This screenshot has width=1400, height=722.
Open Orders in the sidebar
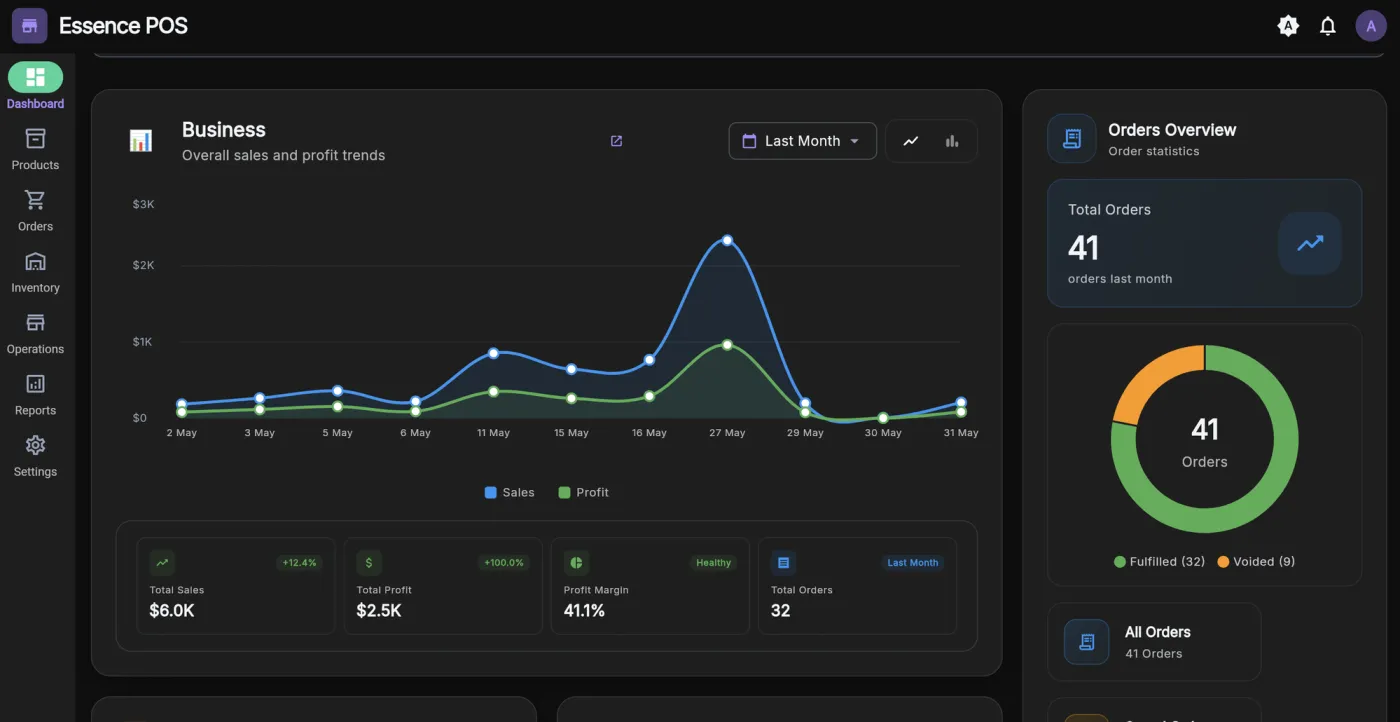tap(35, 210)
